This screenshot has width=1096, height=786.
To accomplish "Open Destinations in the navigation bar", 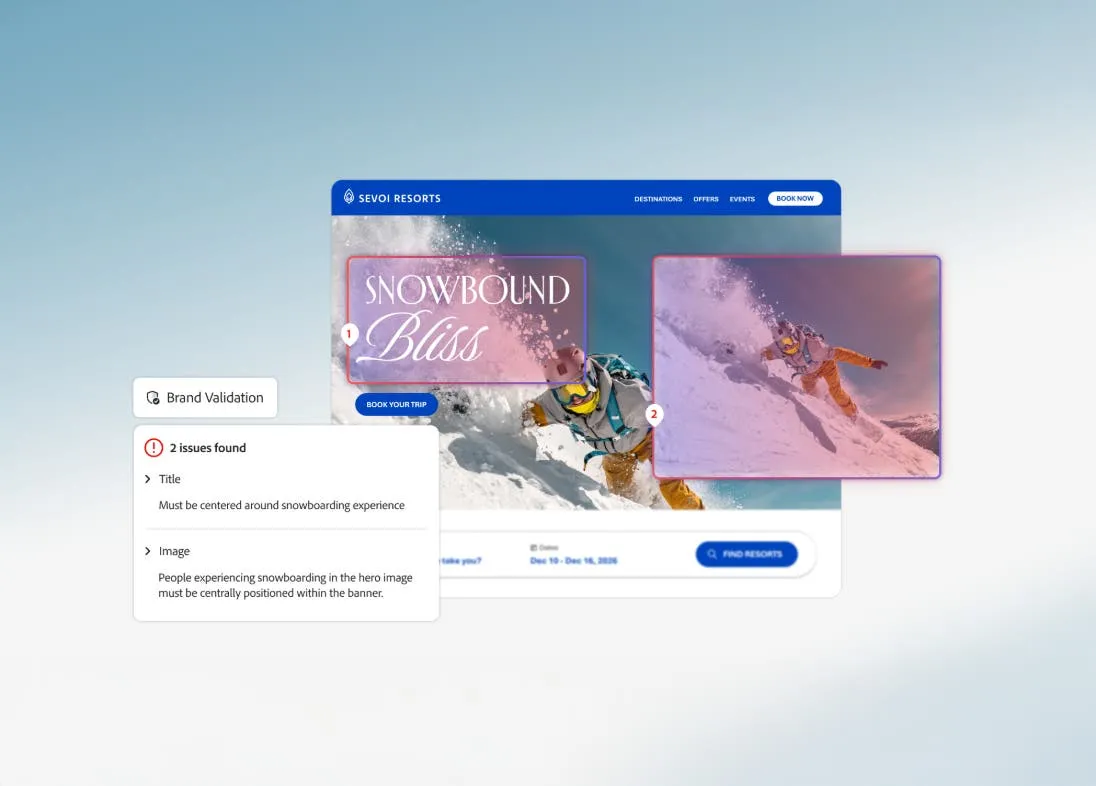I will [x=658, y=199].
